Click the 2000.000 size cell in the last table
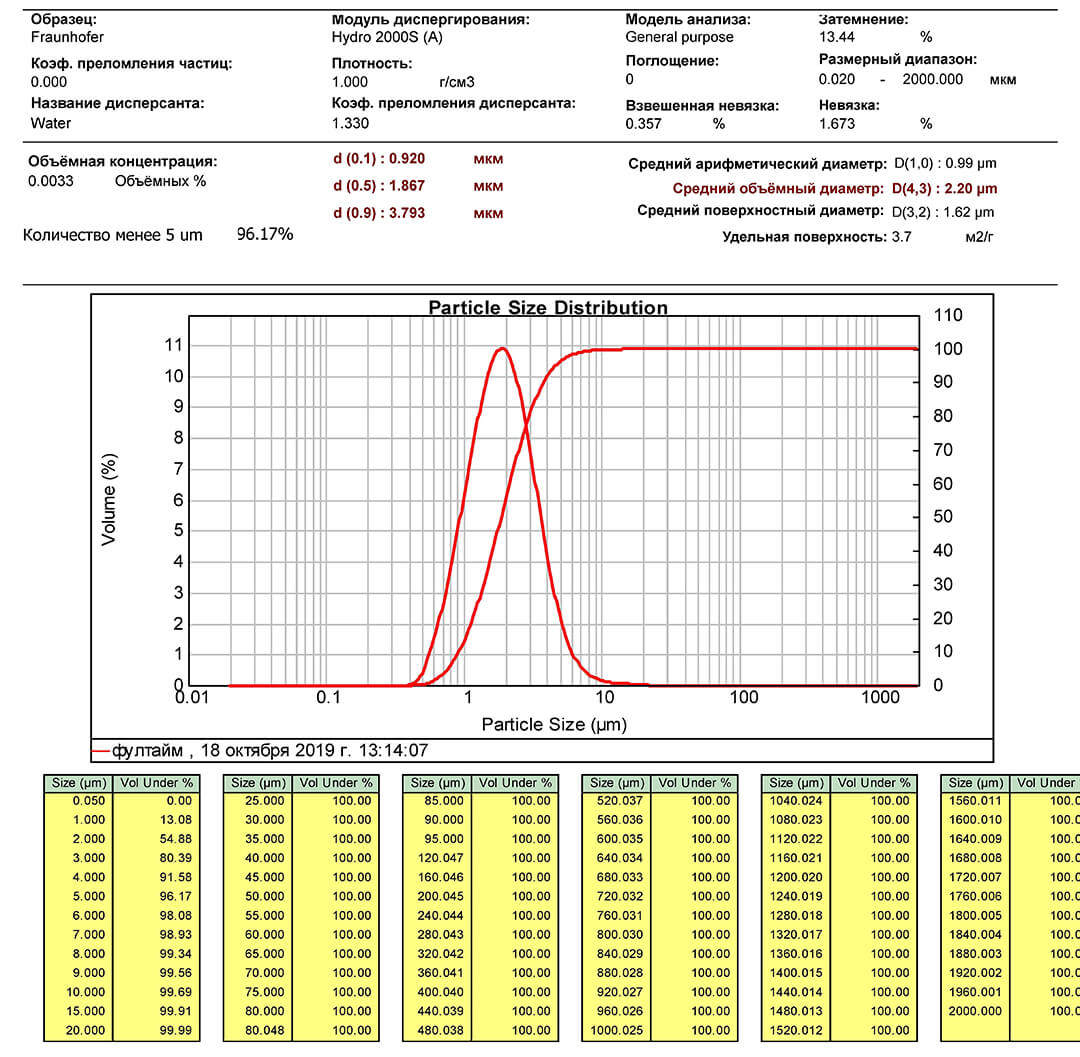The height and width of the screenshot is (1057, 1080). pos(975,1011)
